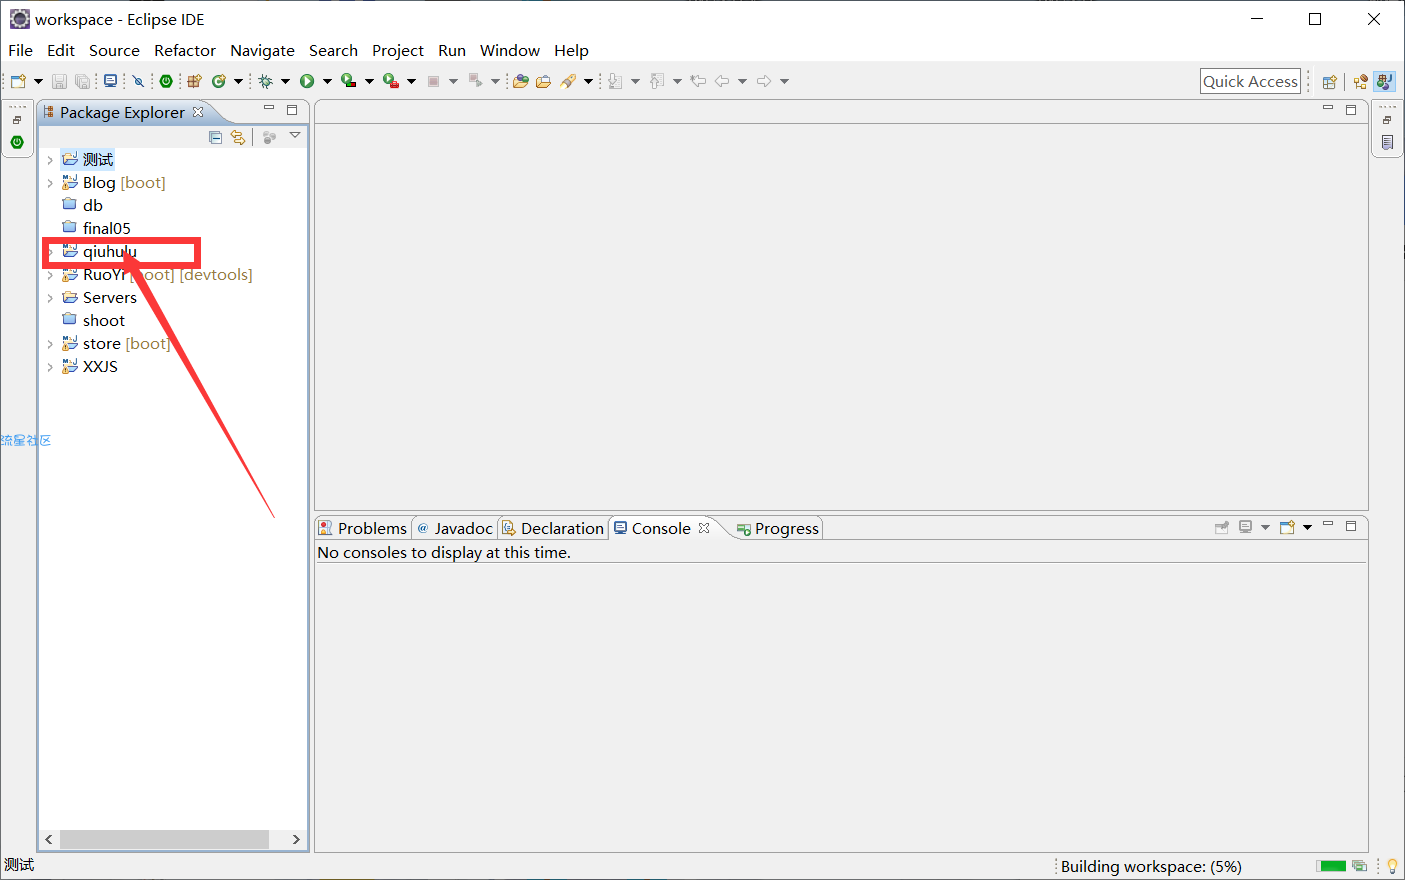Open the Project menu

398,50
